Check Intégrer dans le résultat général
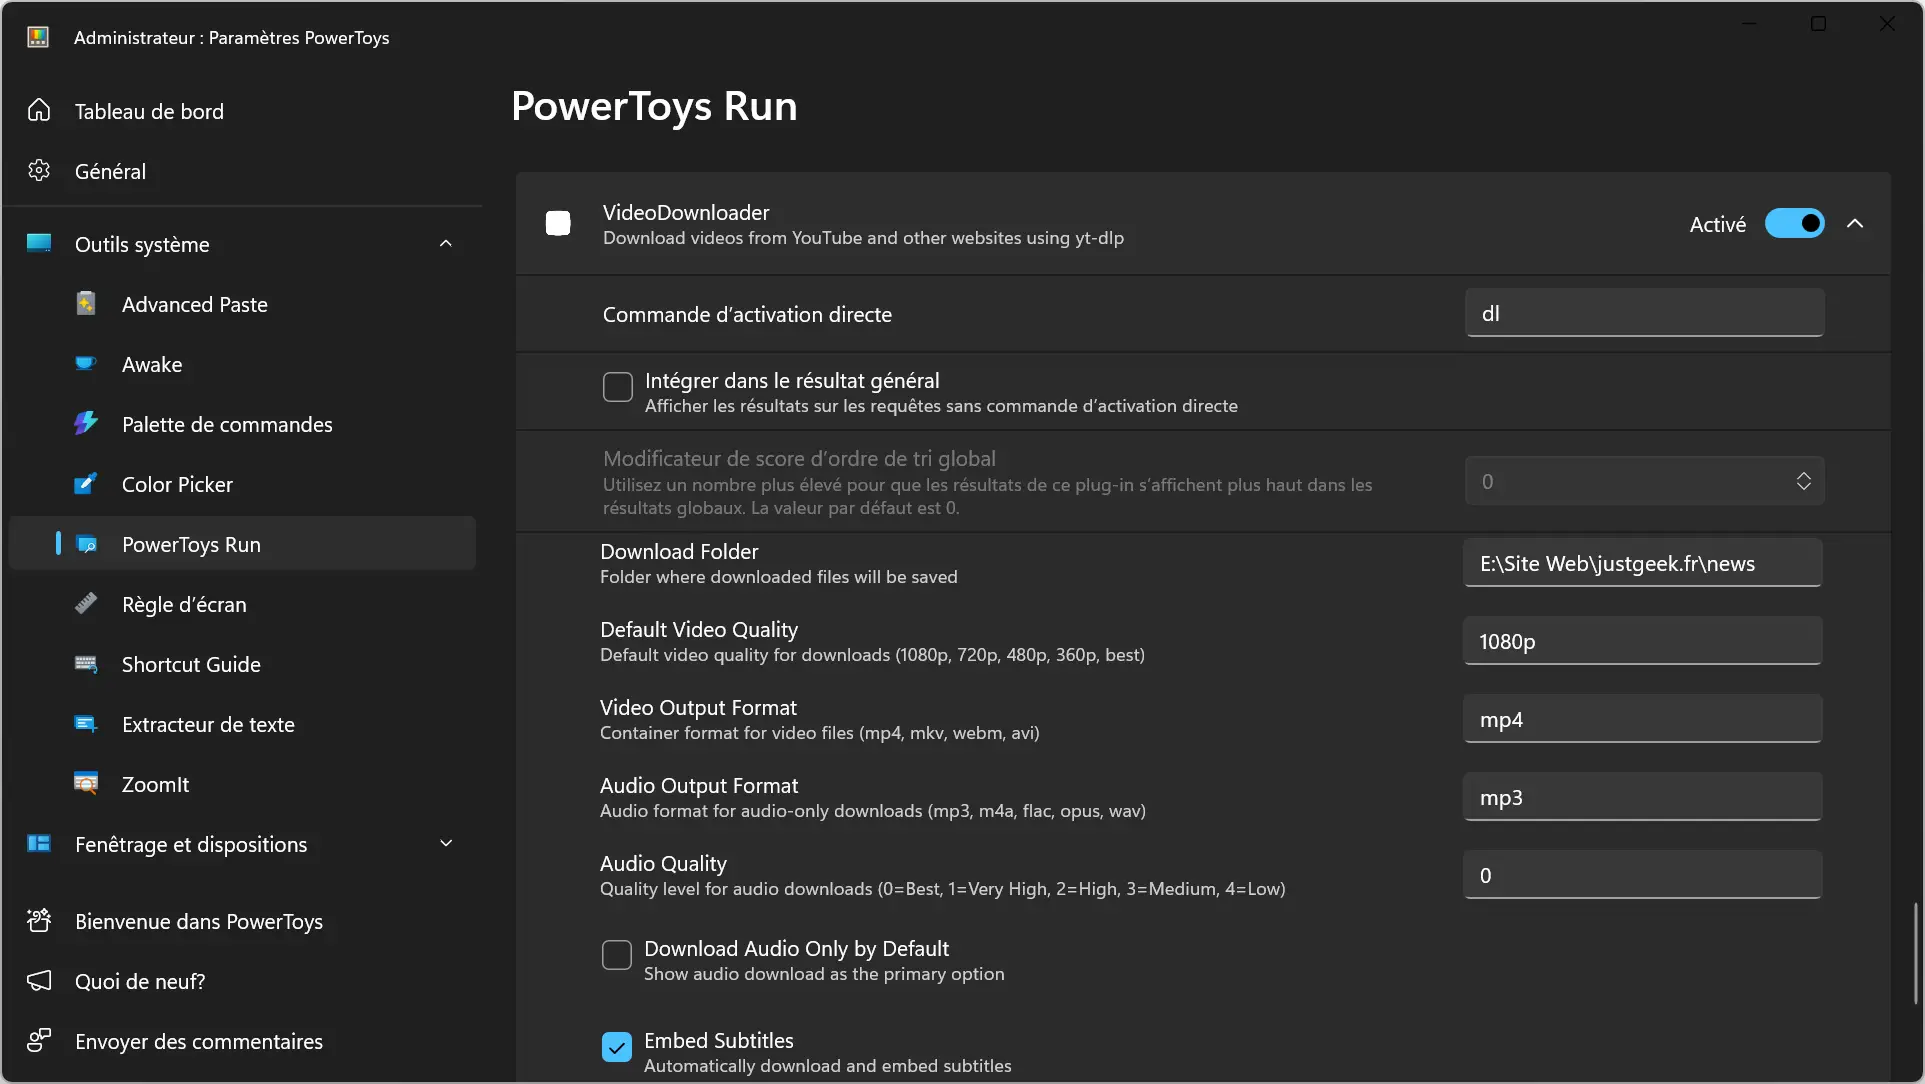The image size is (1925, 1084). [x=618, y=387]
